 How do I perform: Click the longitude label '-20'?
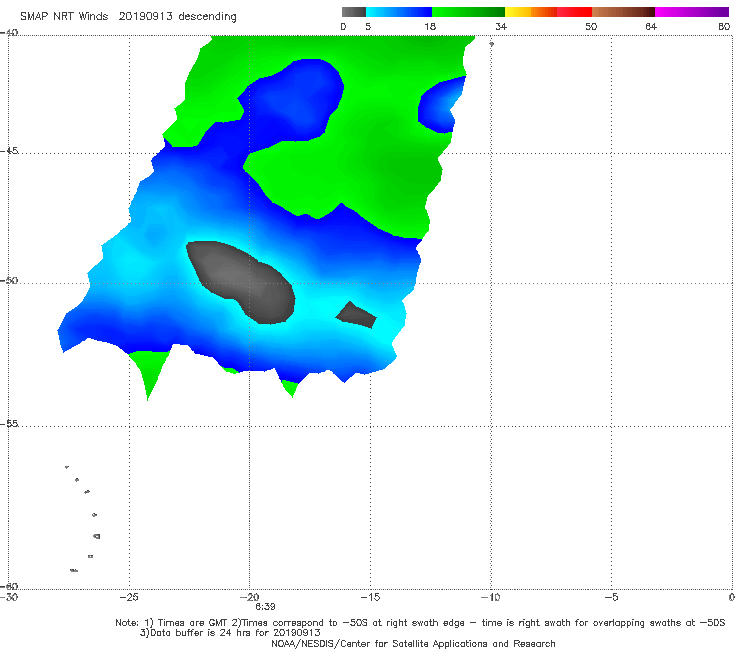pos(249,597)
